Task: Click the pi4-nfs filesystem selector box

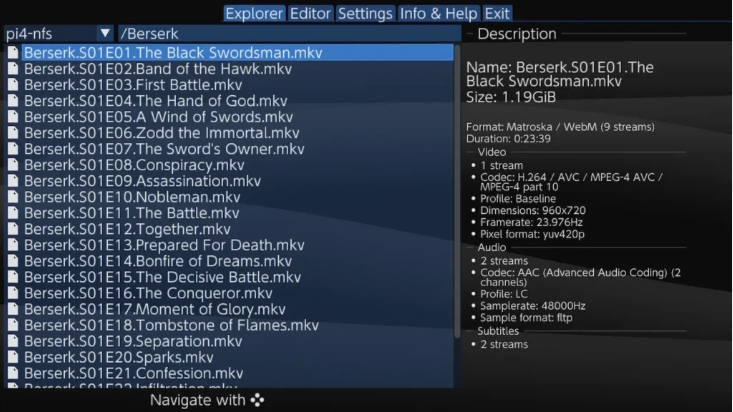Action: click(x=59, y=34)
